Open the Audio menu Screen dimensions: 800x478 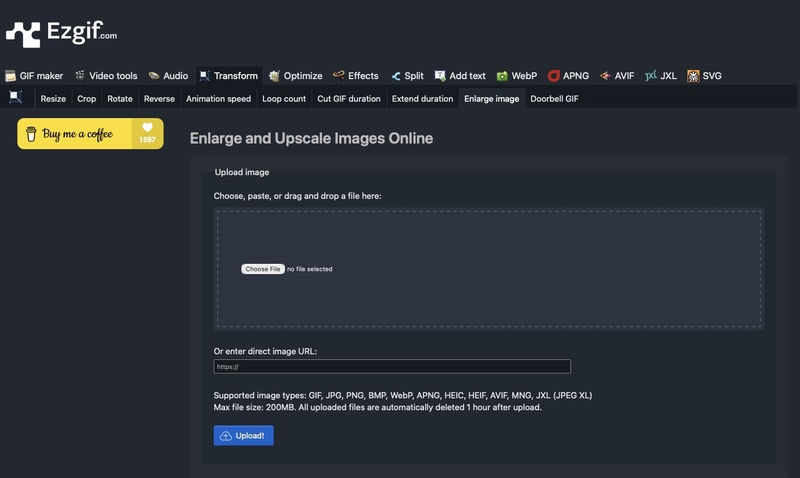tap(168, 76)
